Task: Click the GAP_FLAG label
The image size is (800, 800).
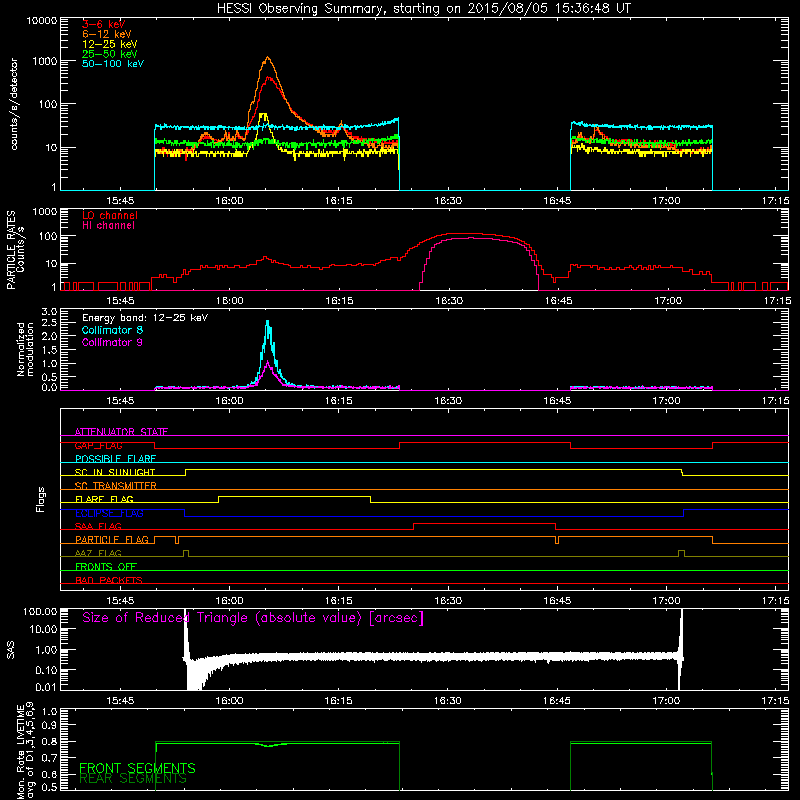Action: pyautogui.click(x=98, y=445)
